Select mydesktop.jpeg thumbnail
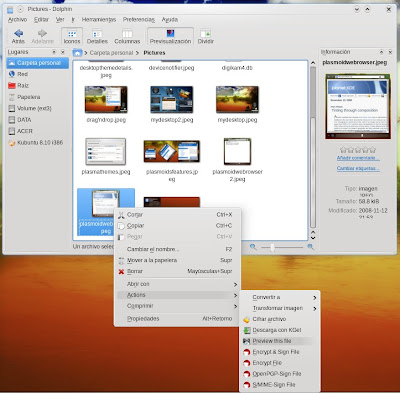 (237, 99)
